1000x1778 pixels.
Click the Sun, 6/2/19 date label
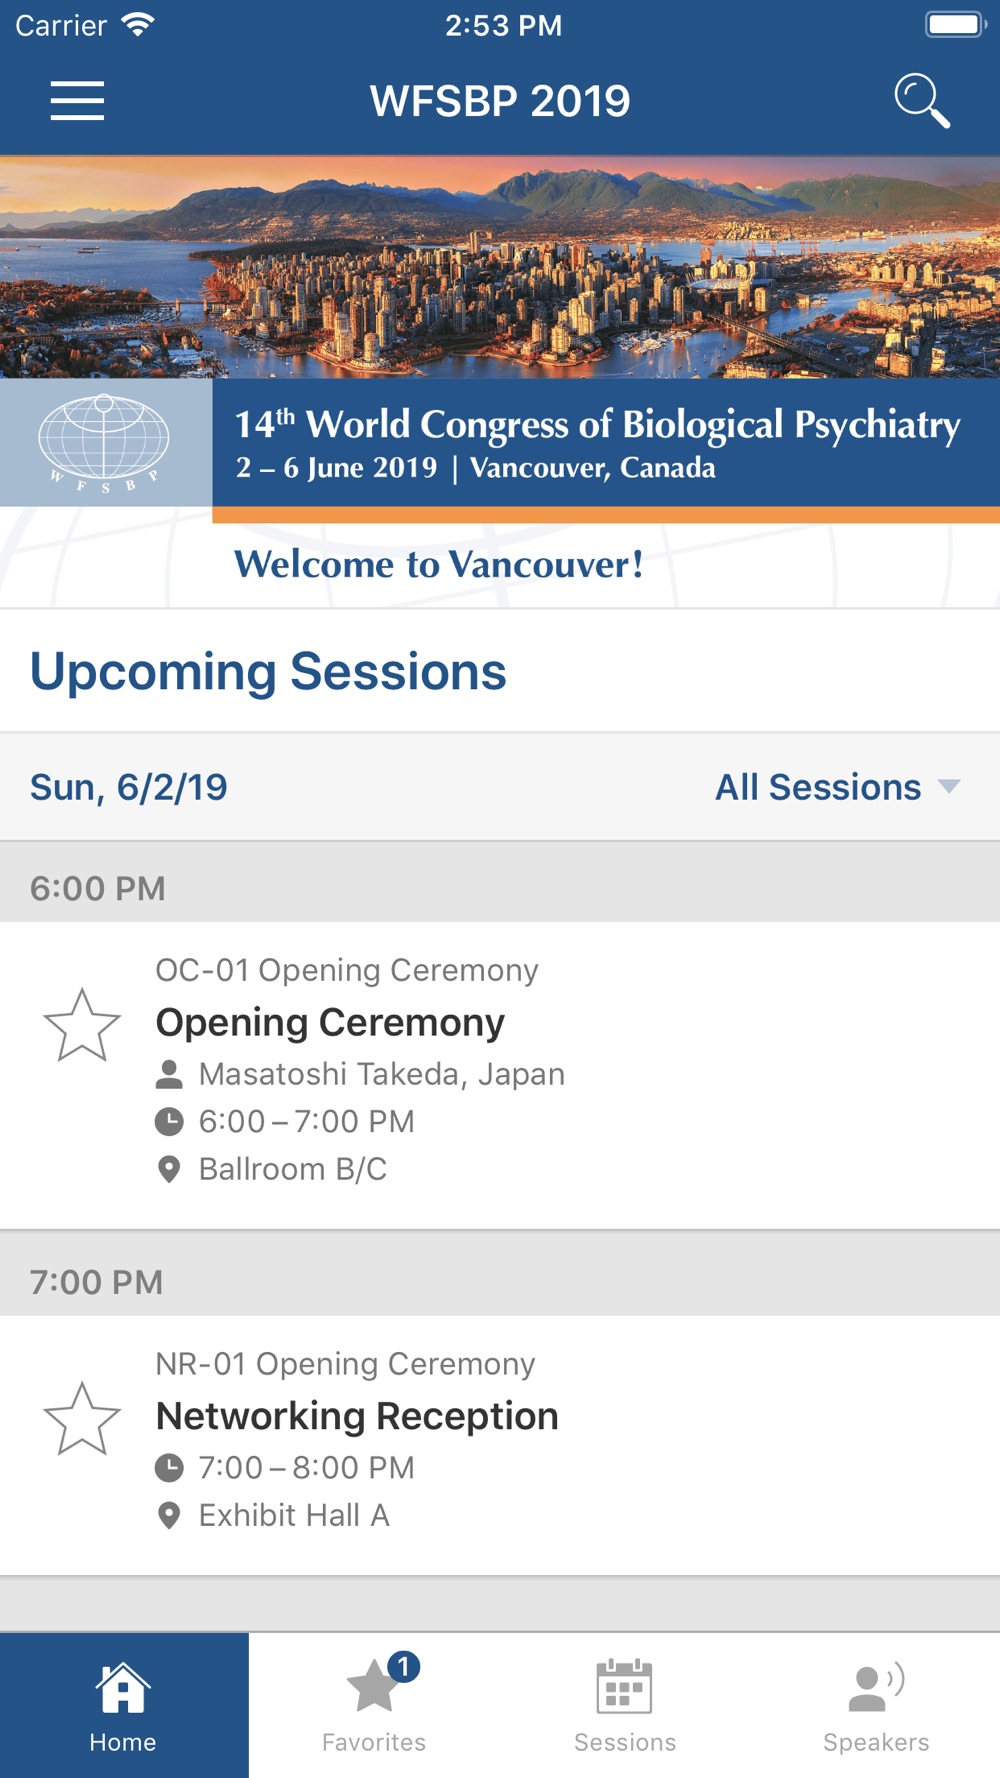[129, 788]
